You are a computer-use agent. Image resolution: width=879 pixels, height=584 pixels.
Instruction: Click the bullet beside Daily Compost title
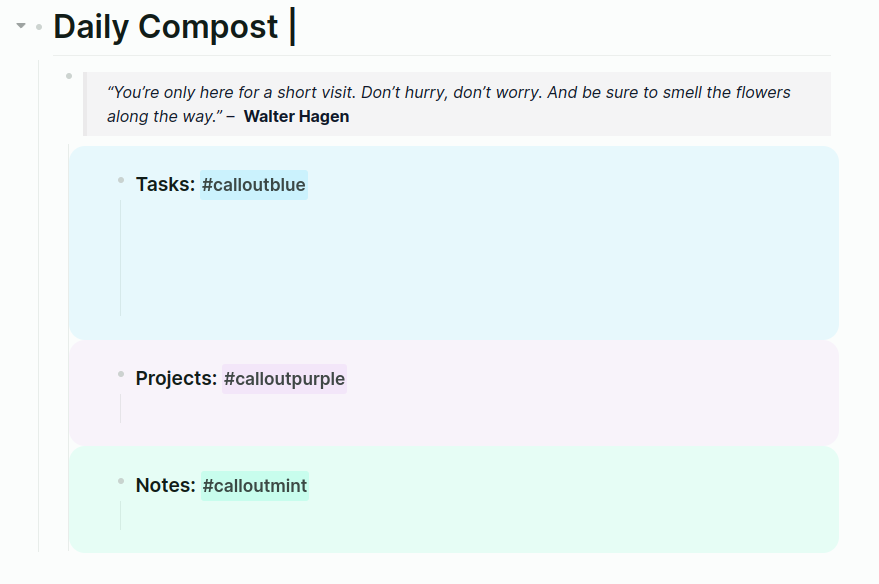pos(39,26)
